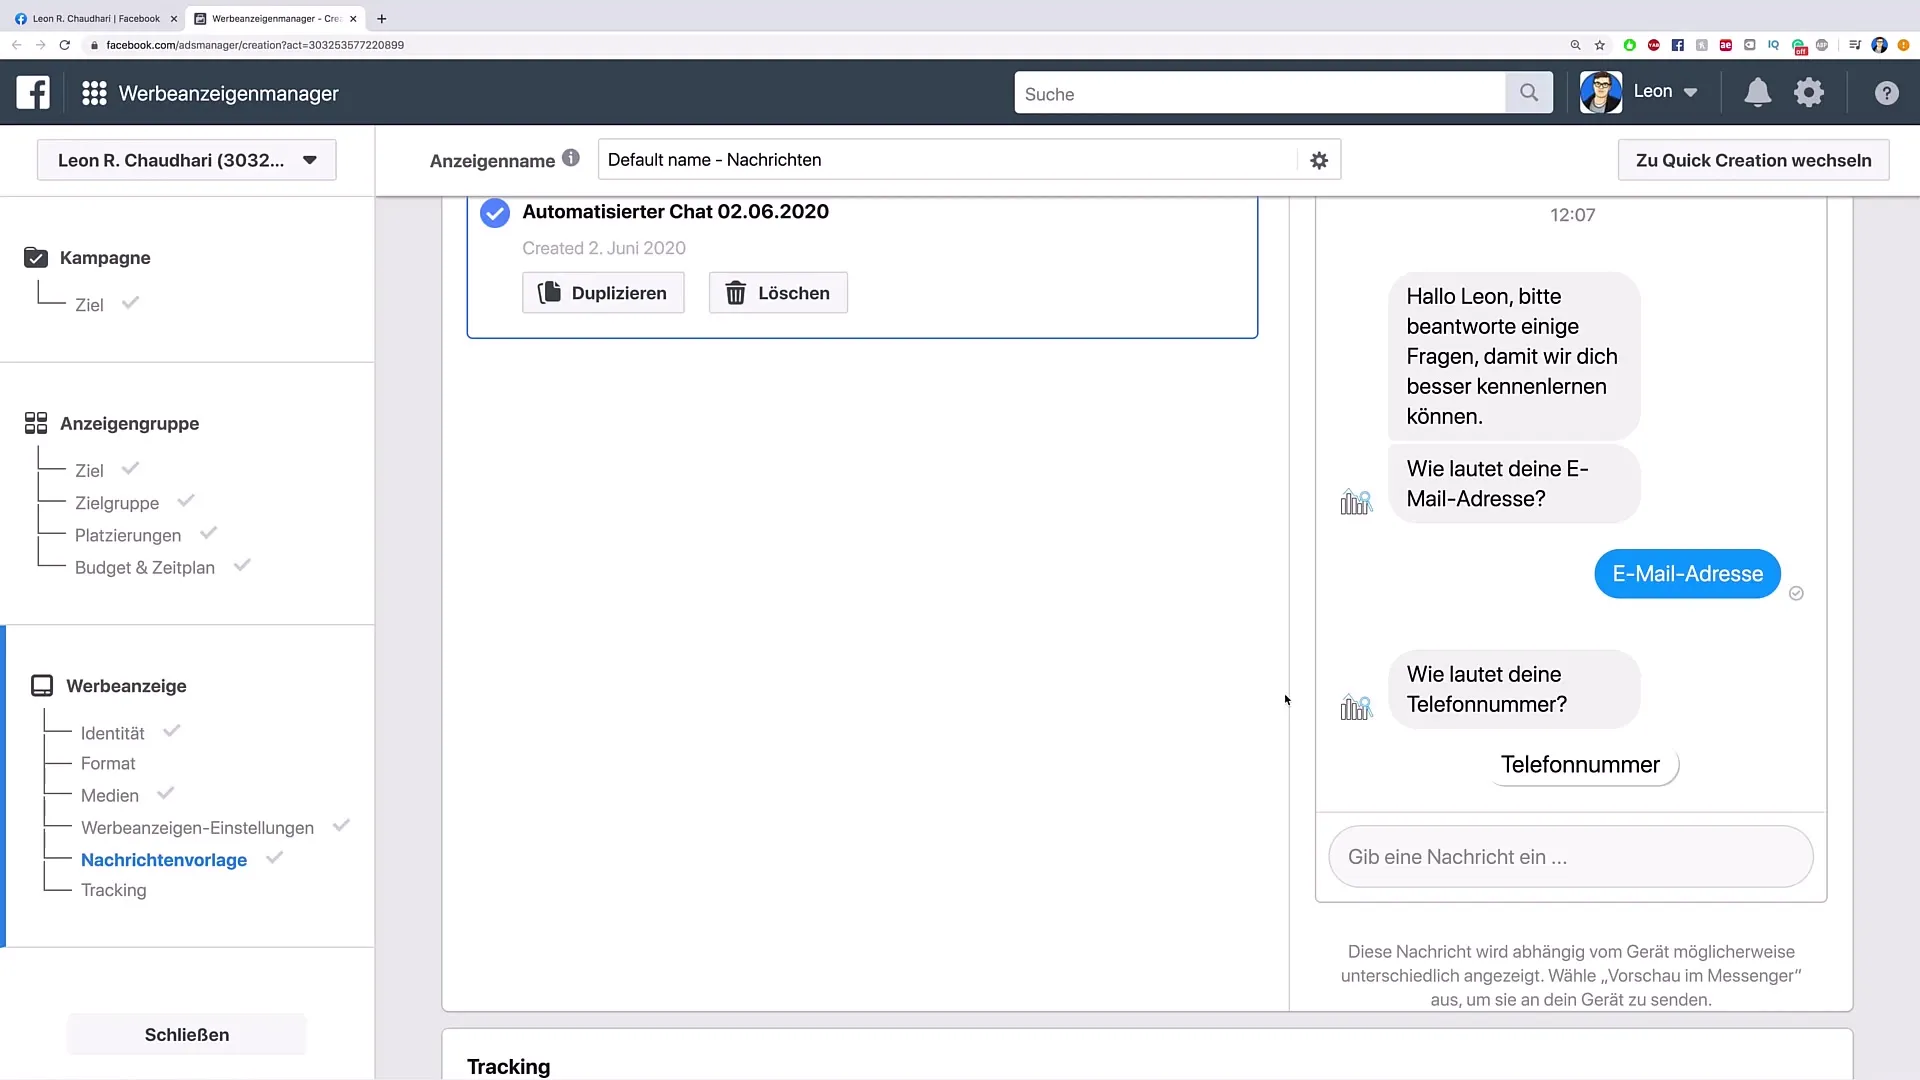Switch to the Werbeanzeigenmanager browser tab
The height and width of the screenshot is (1080, 1920).
click(275, 18)
